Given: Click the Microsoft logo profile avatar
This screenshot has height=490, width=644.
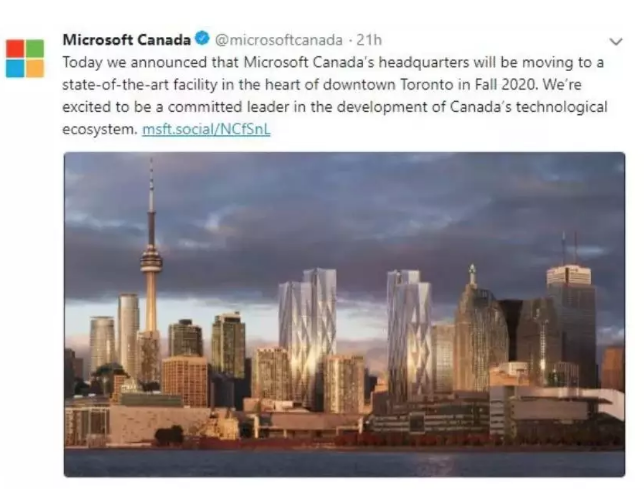Looking at the screenshot, I should 25,59.
